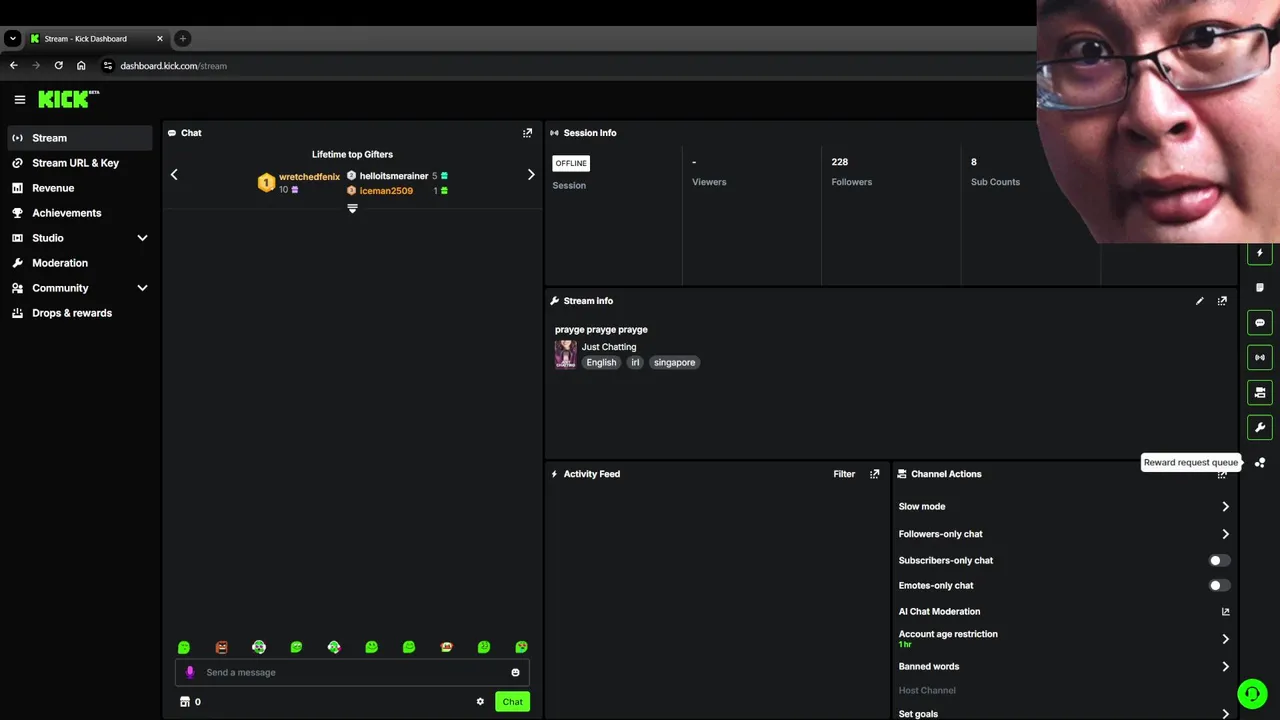Open the emoji picker in message box
Screen dimensions: 1280x720
(x=515, y=673)
